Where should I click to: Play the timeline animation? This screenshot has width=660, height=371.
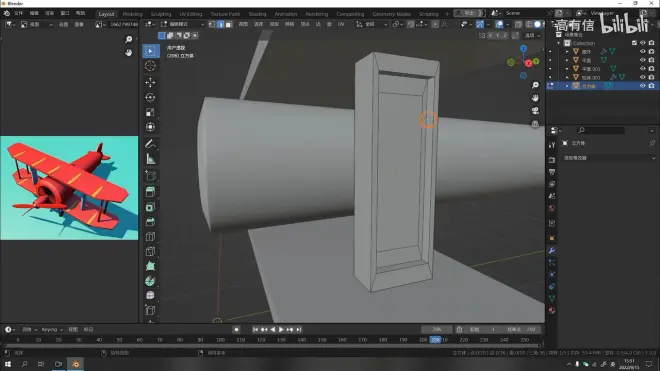pos(281,329)
